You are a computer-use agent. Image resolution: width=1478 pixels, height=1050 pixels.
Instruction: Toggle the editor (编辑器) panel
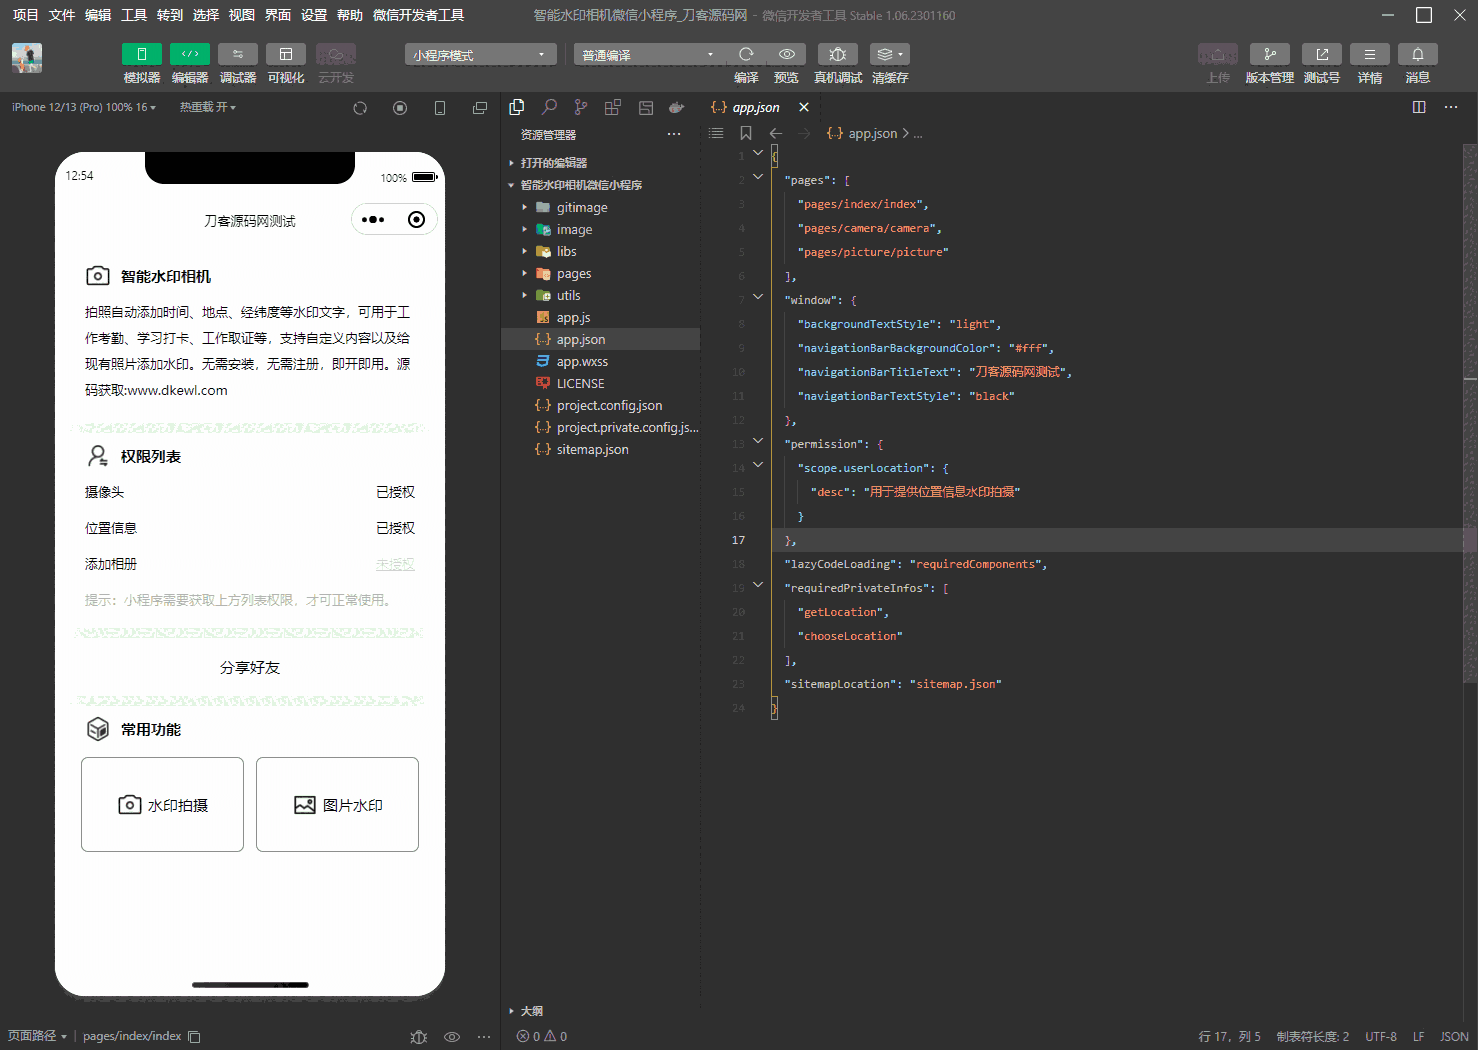click(190, 54)
